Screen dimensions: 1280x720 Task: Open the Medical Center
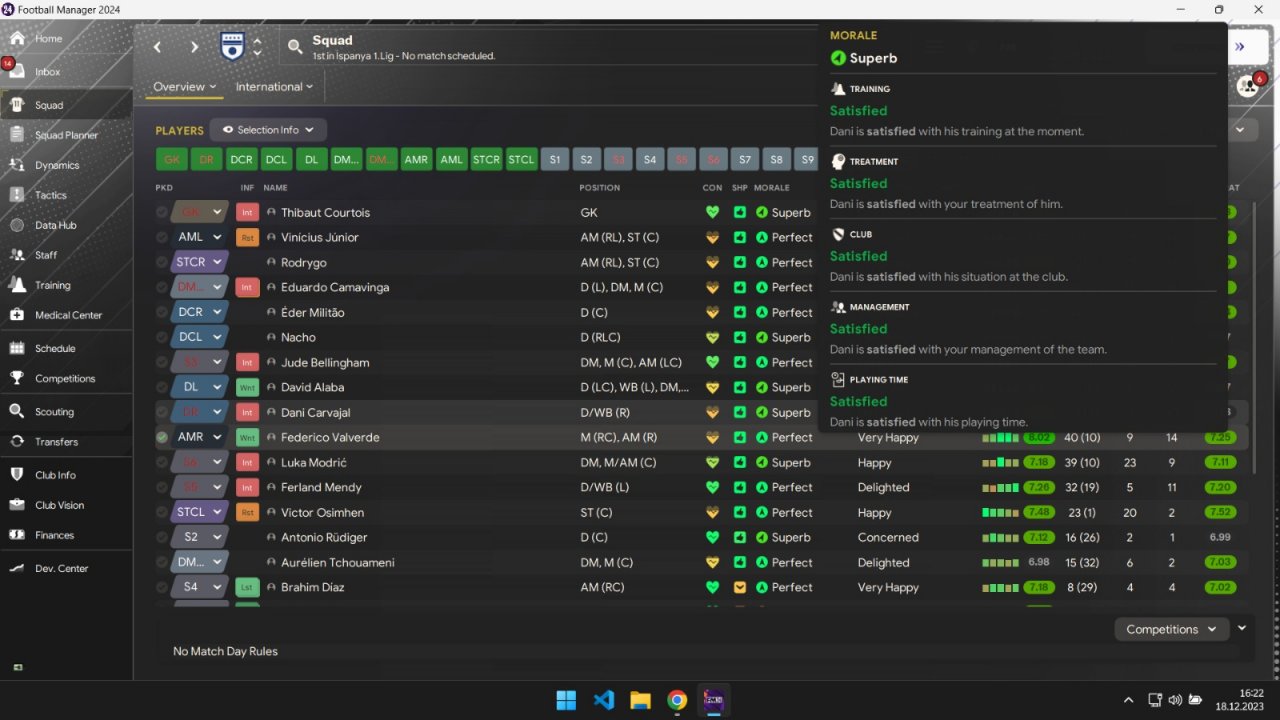(x=66, y=315)
